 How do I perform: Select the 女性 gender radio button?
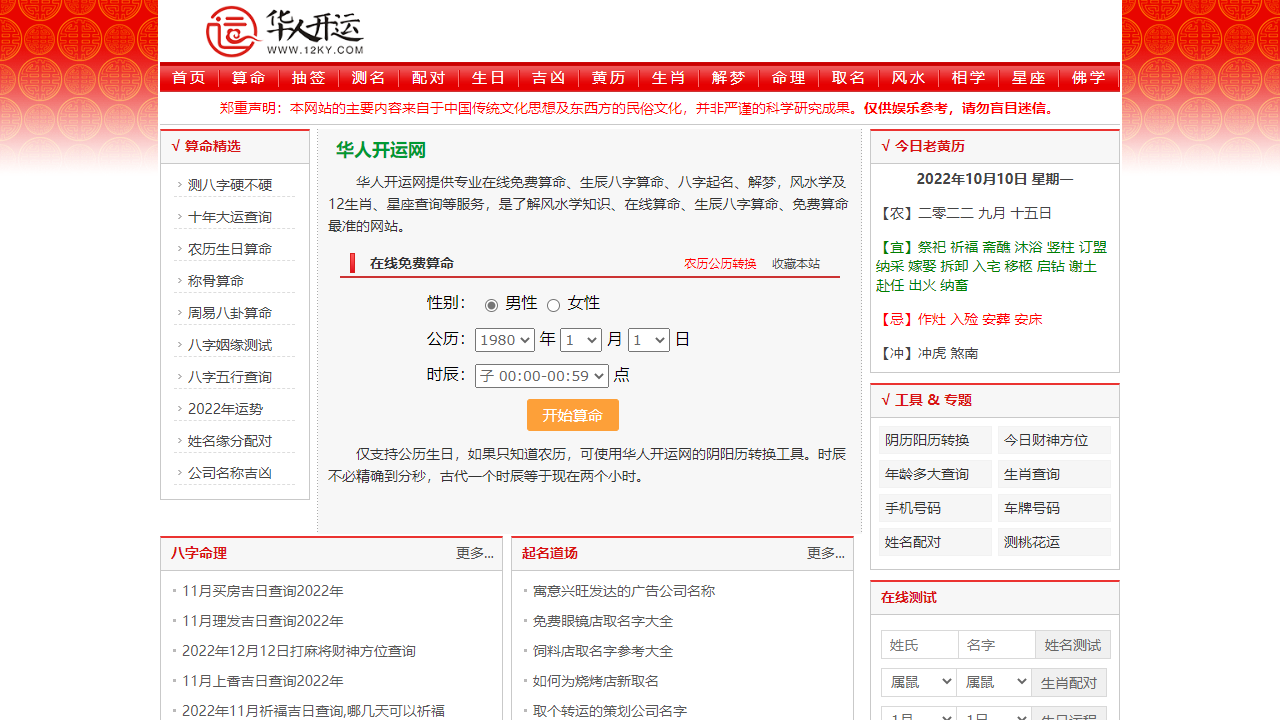[x=553, y=305]
